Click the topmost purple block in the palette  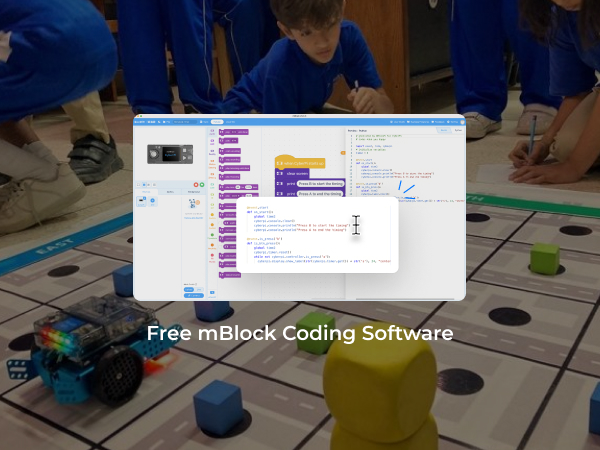click(234, 132)
